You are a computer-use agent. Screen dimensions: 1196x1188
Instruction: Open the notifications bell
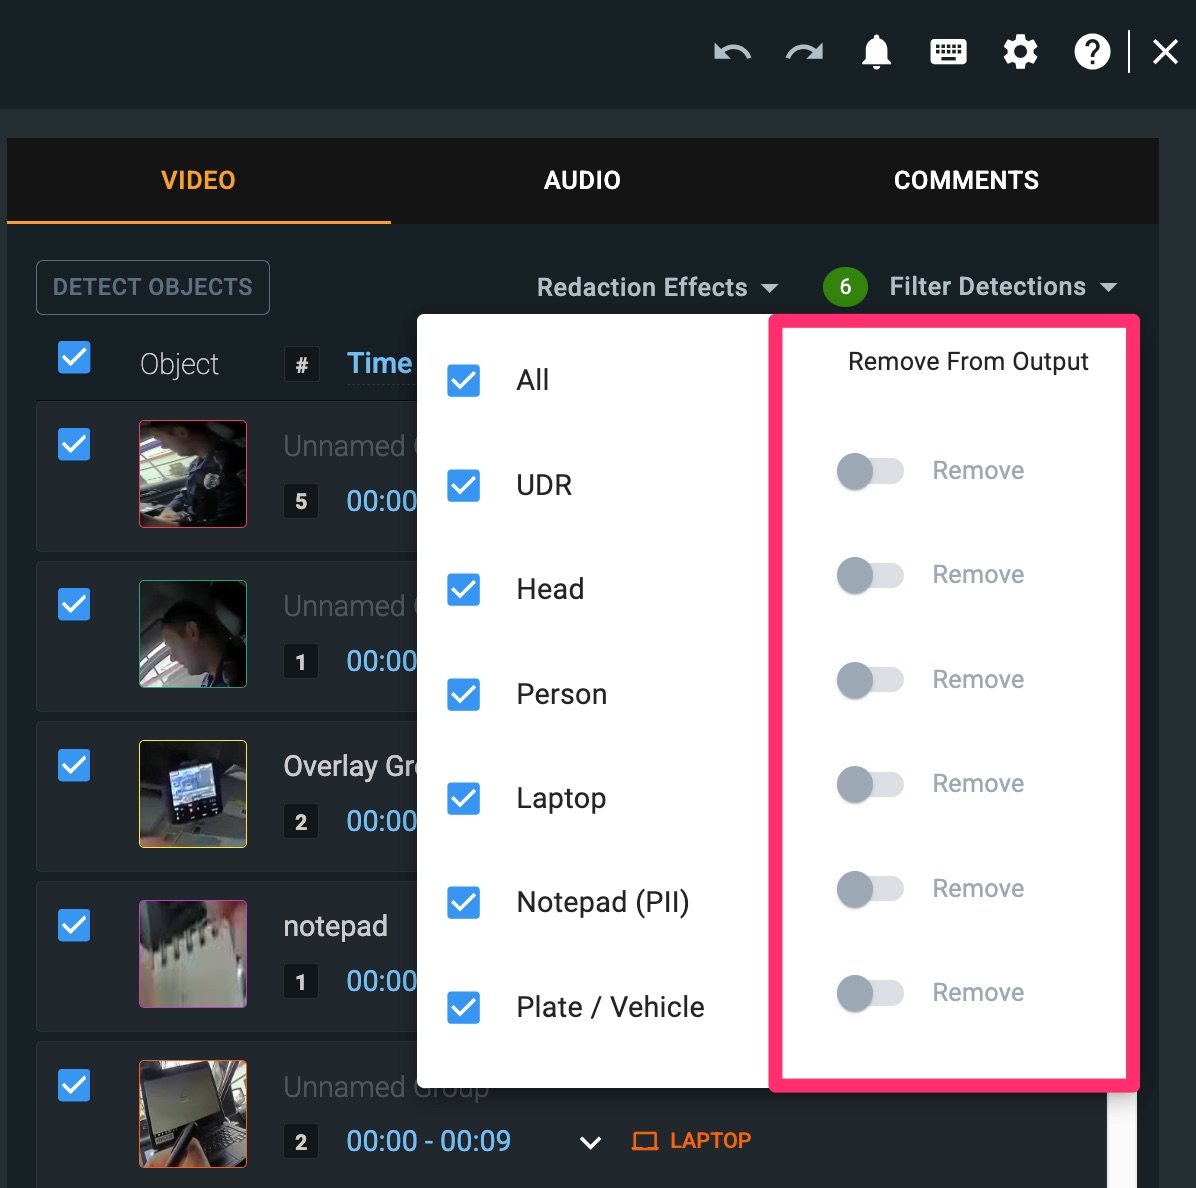(876, 52)
